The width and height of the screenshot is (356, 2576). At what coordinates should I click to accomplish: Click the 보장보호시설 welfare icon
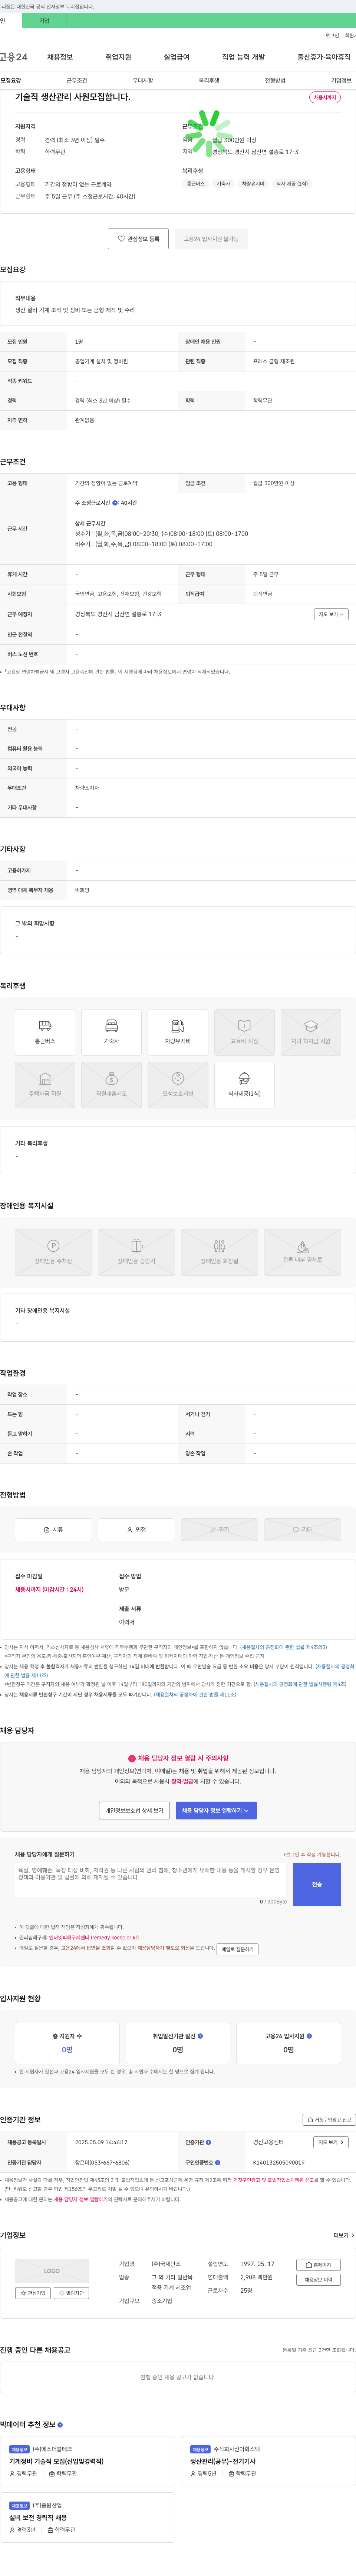coord(178,1085)
